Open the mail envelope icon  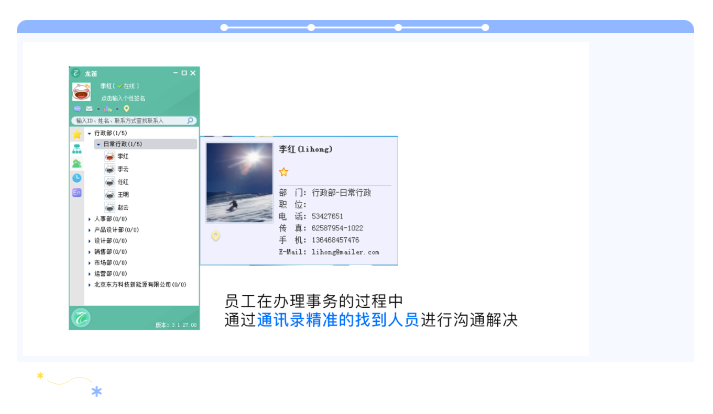click(x=89, y=109)
